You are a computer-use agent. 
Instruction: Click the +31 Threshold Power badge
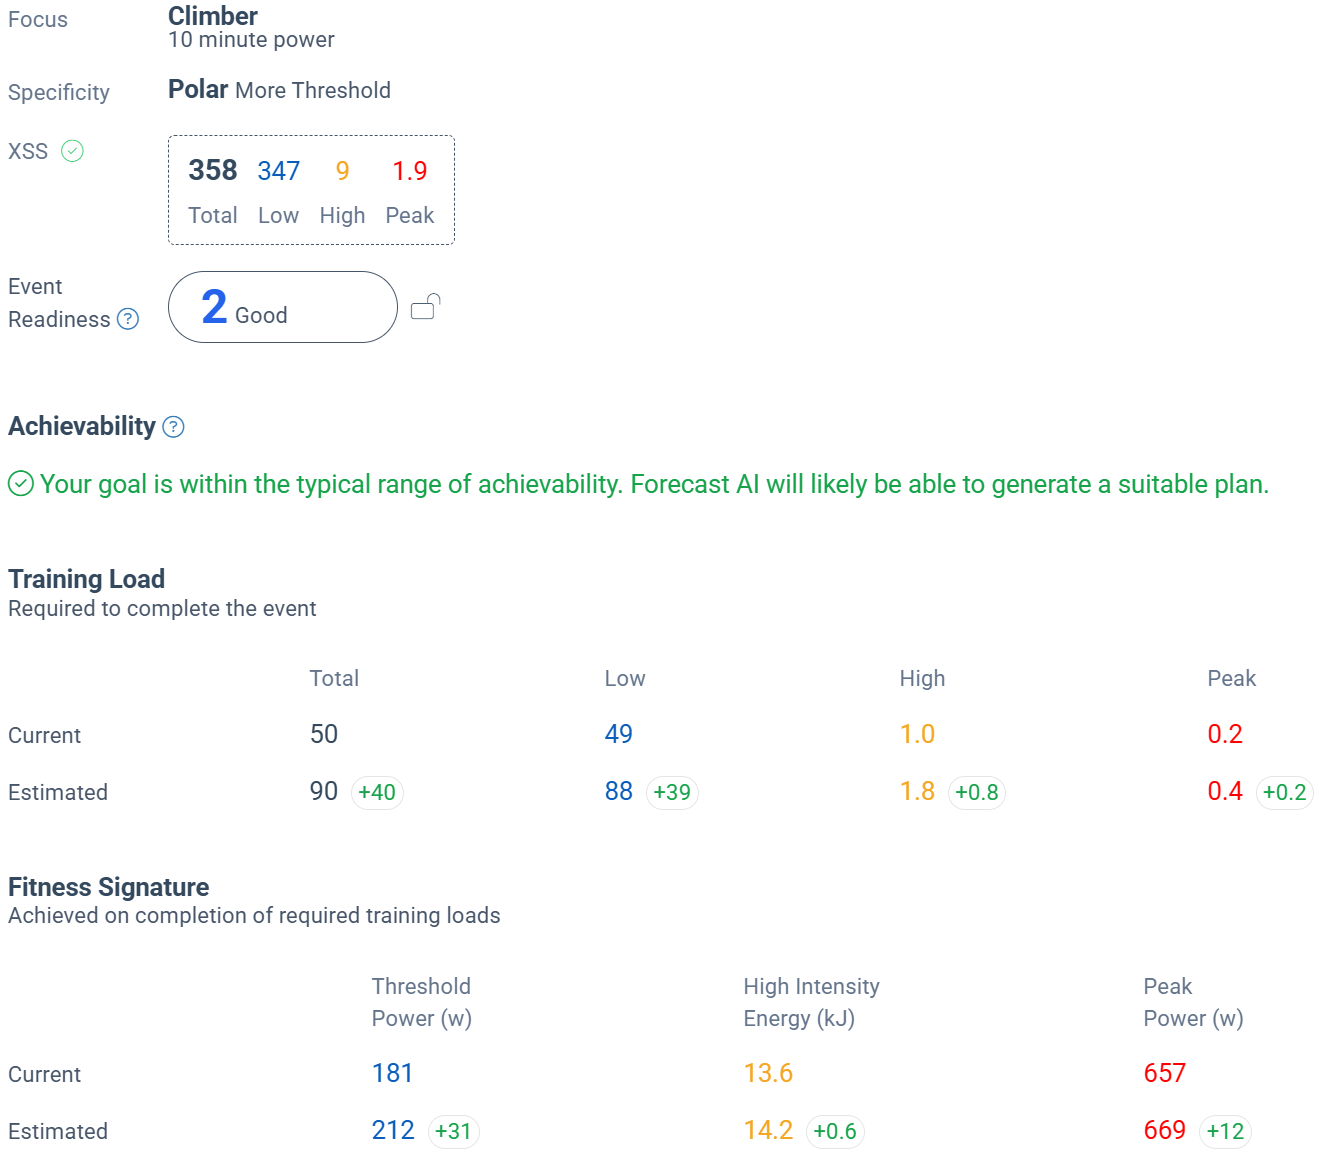click(x=453, y=1131)
